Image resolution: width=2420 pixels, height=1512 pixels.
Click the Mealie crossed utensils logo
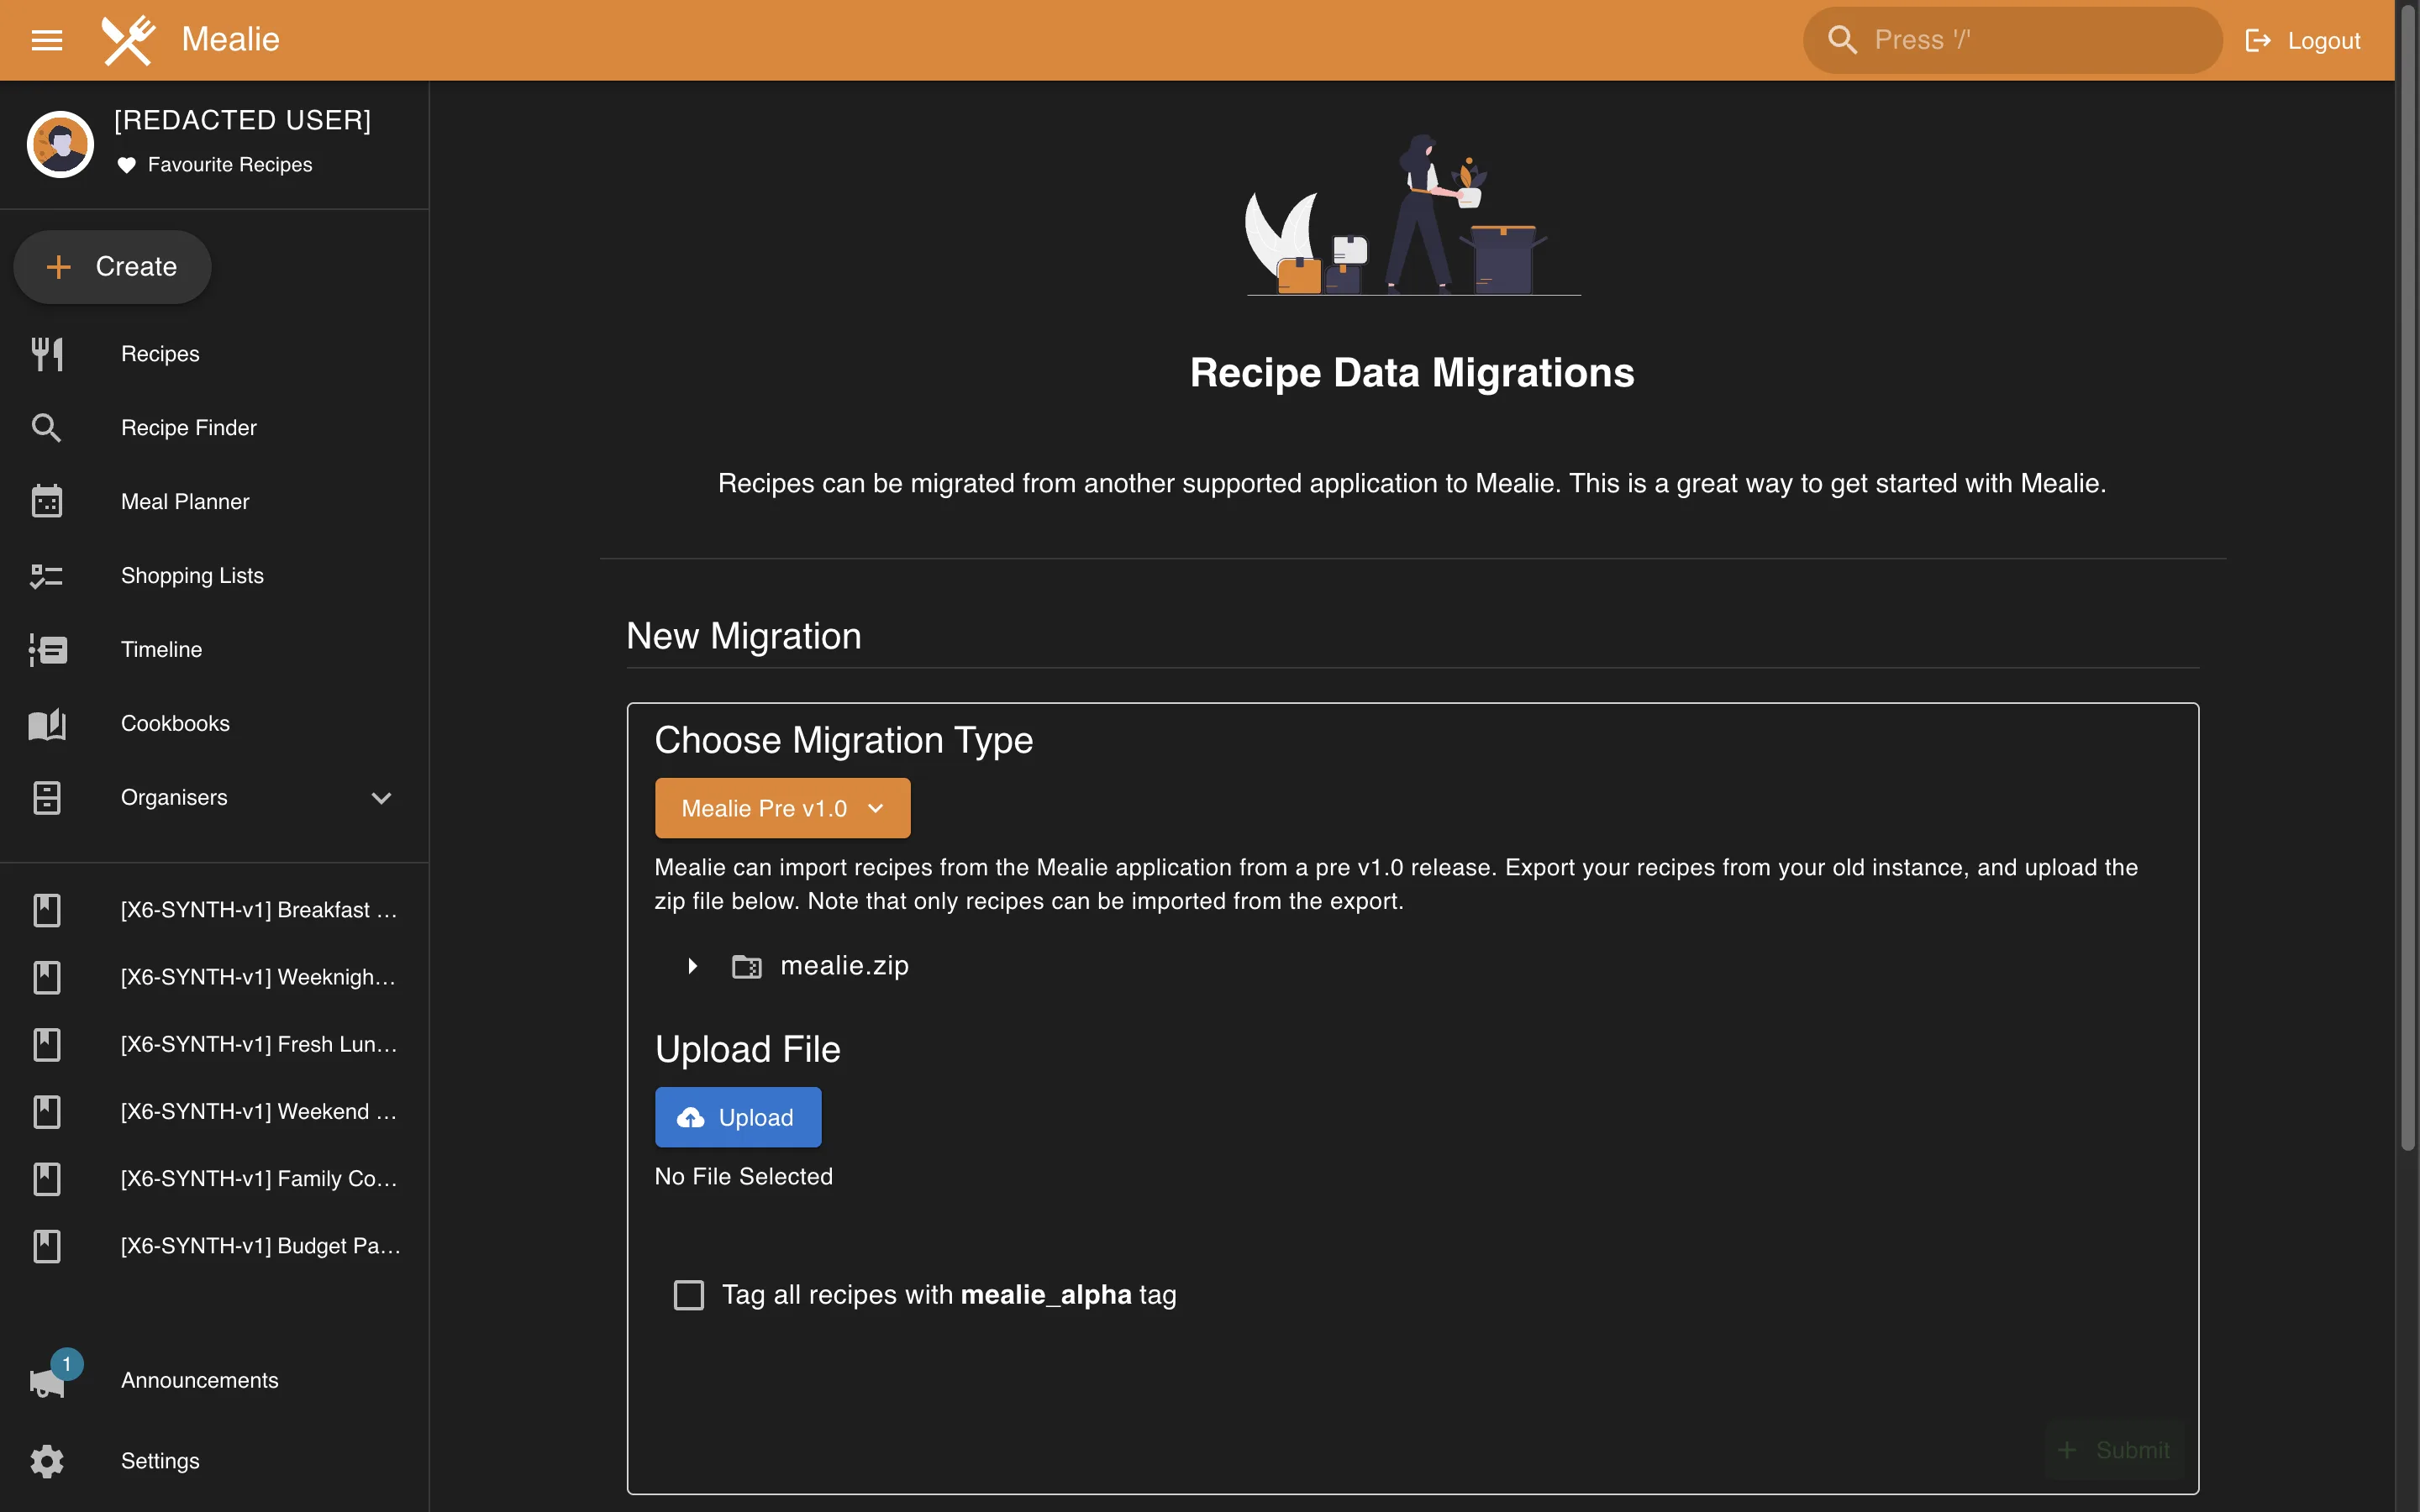[x=128, y=40]
